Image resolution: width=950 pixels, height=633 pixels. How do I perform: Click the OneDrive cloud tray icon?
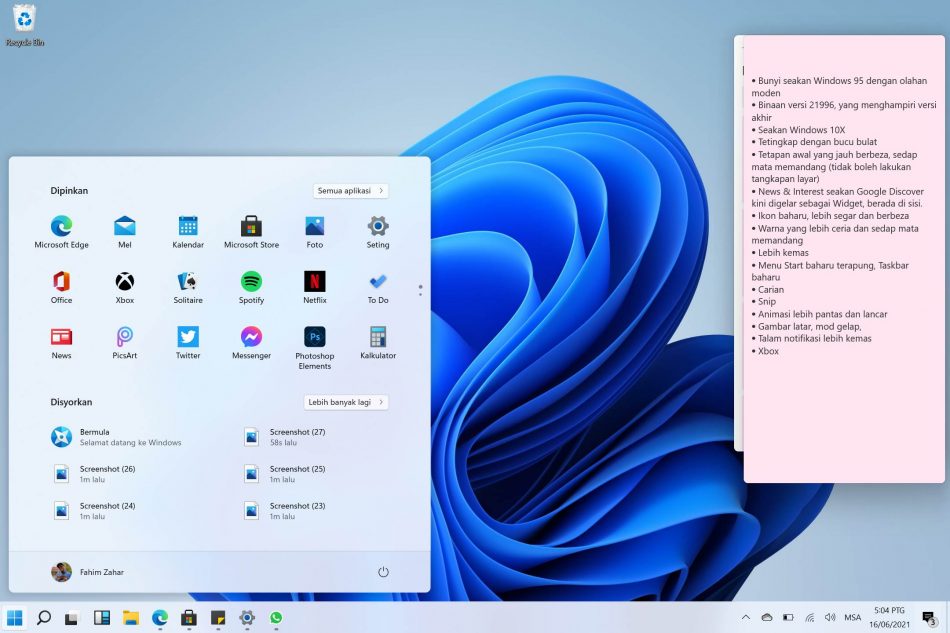tap(767, 617)
